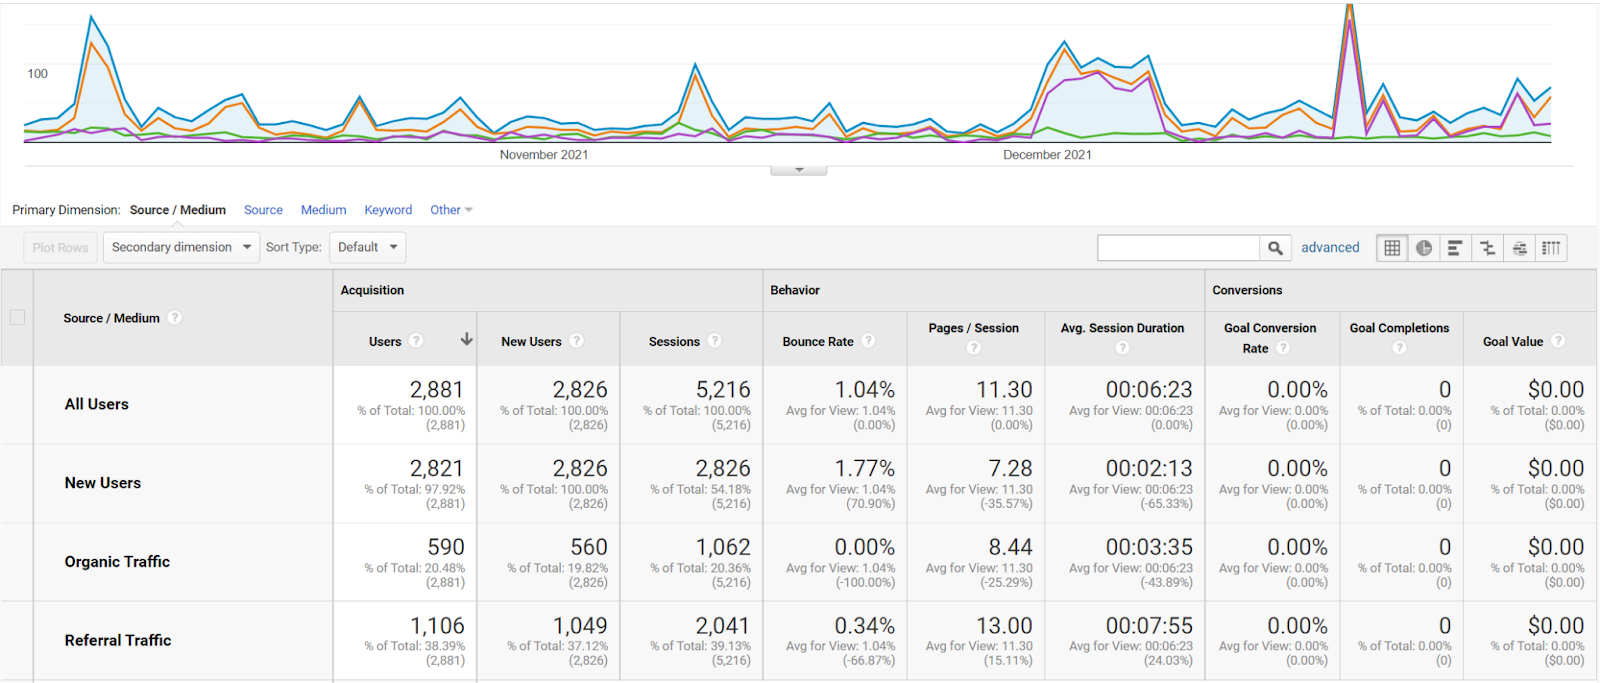This screenshot has height=683, width=1600.
Task: Switch to Pivot table view icon
Action: [x=1551, y=248]
